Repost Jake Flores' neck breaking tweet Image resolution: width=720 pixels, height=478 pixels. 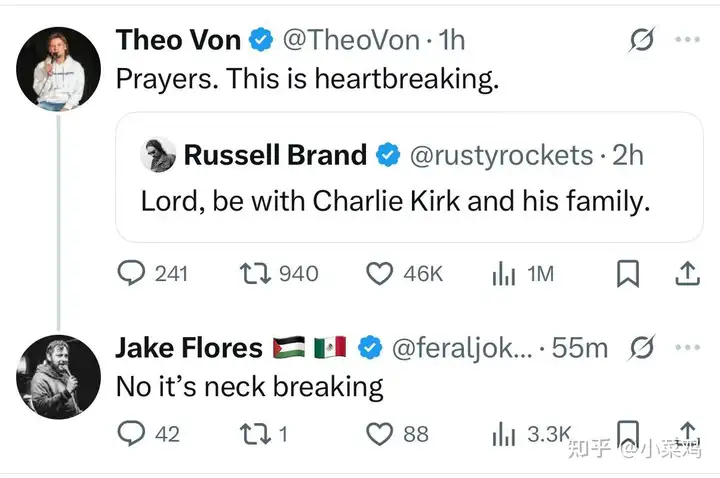coord(256,434)
